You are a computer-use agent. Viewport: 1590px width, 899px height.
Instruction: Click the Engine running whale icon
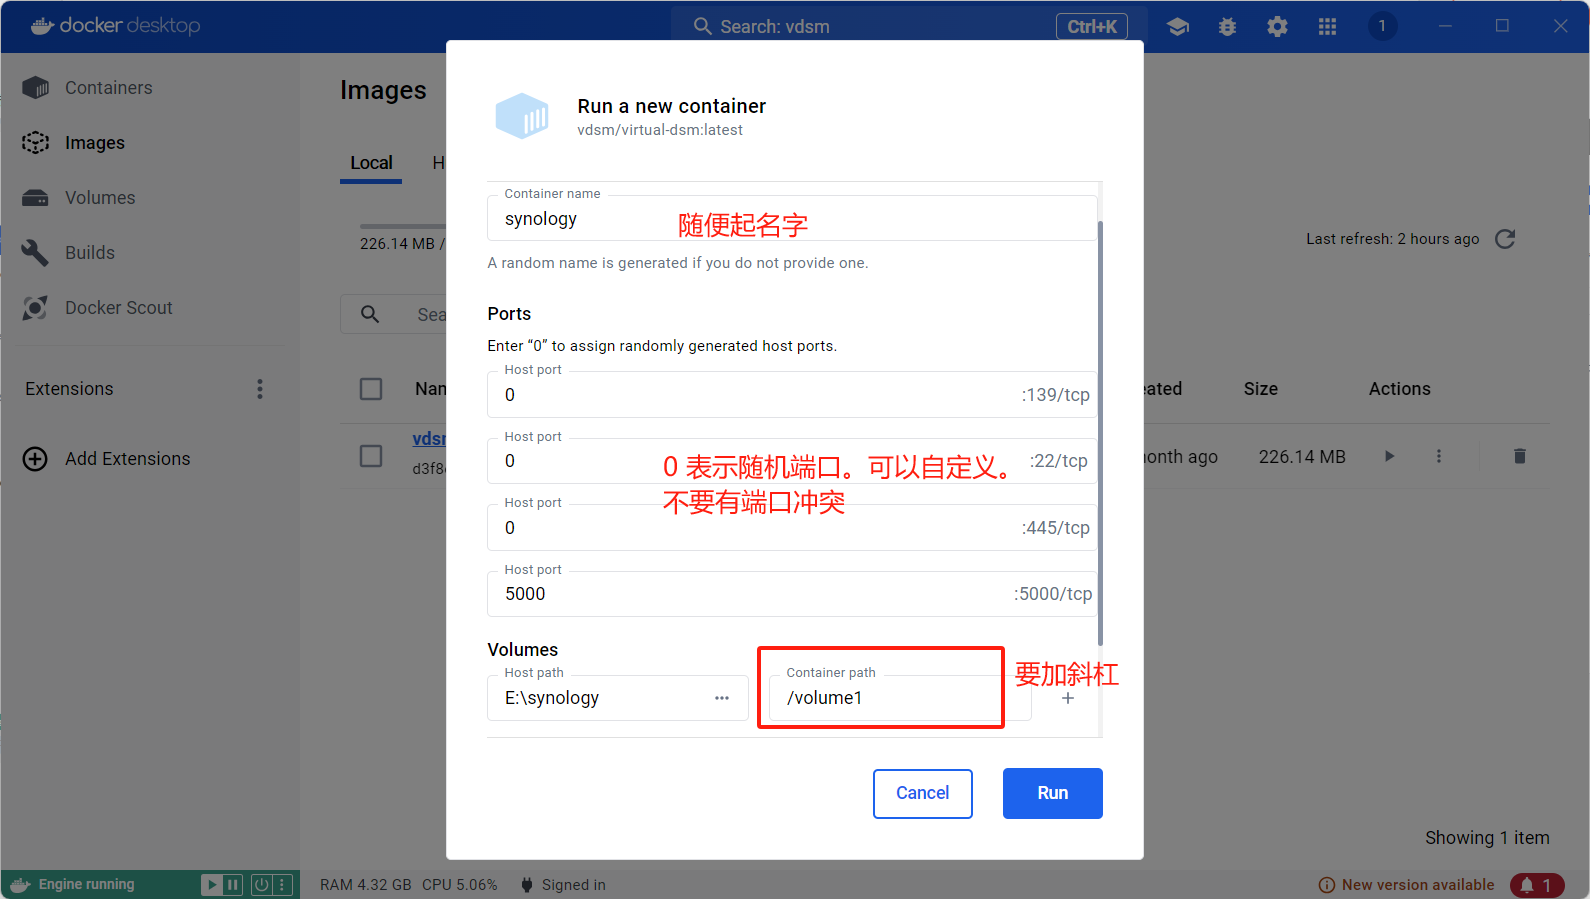20,885
